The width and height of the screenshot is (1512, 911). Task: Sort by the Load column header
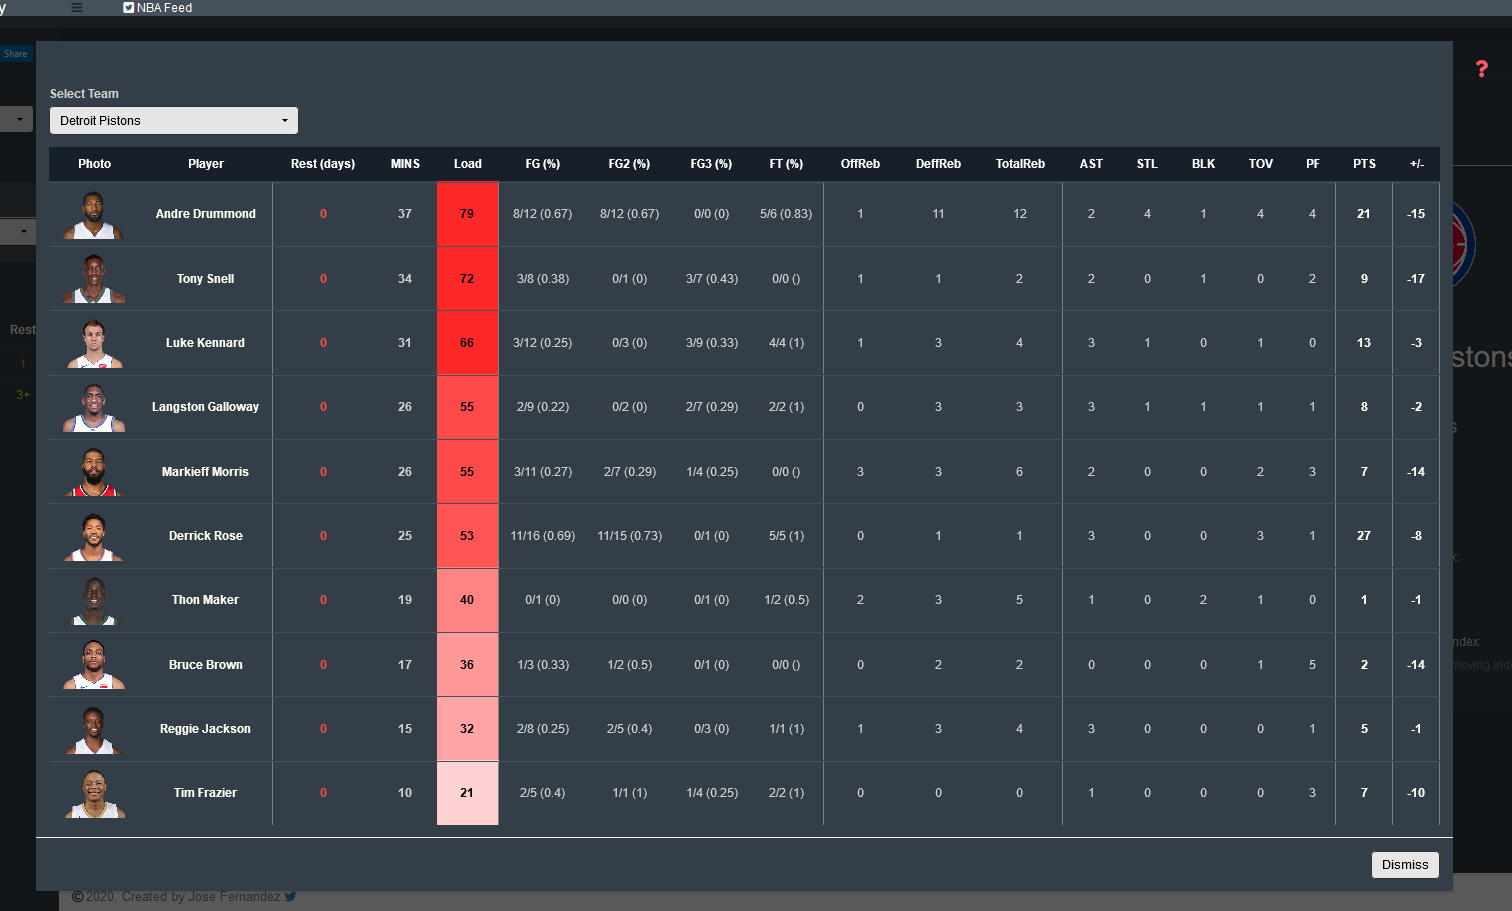pos(467,164)
